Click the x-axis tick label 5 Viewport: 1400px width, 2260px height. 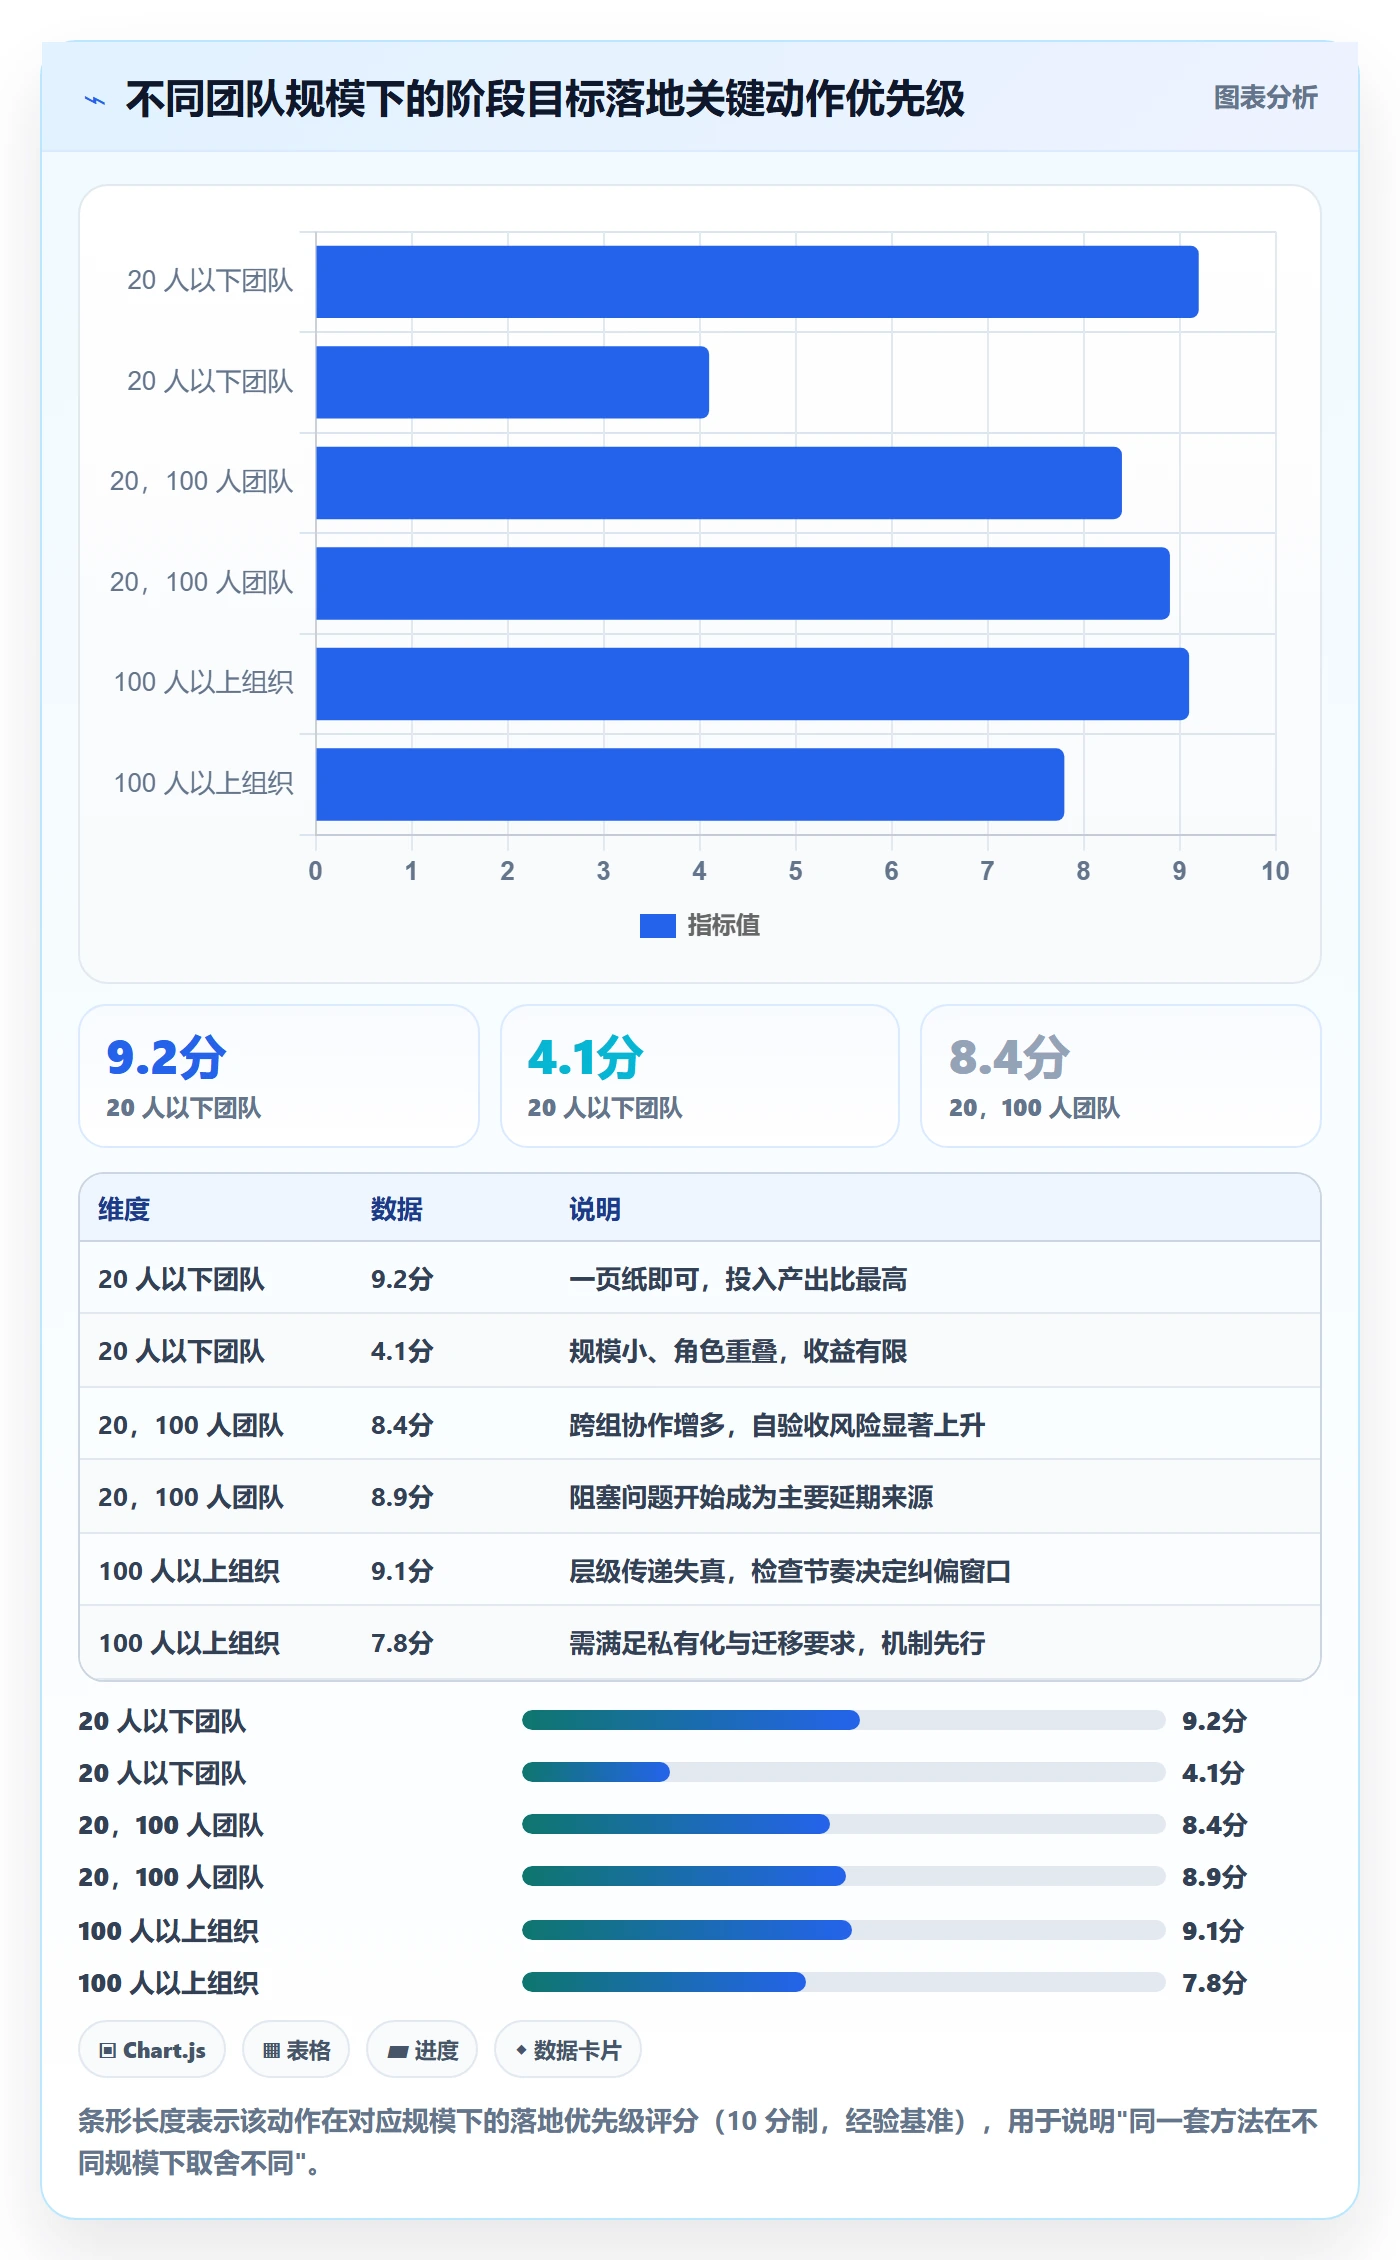(x=795, y=871)
